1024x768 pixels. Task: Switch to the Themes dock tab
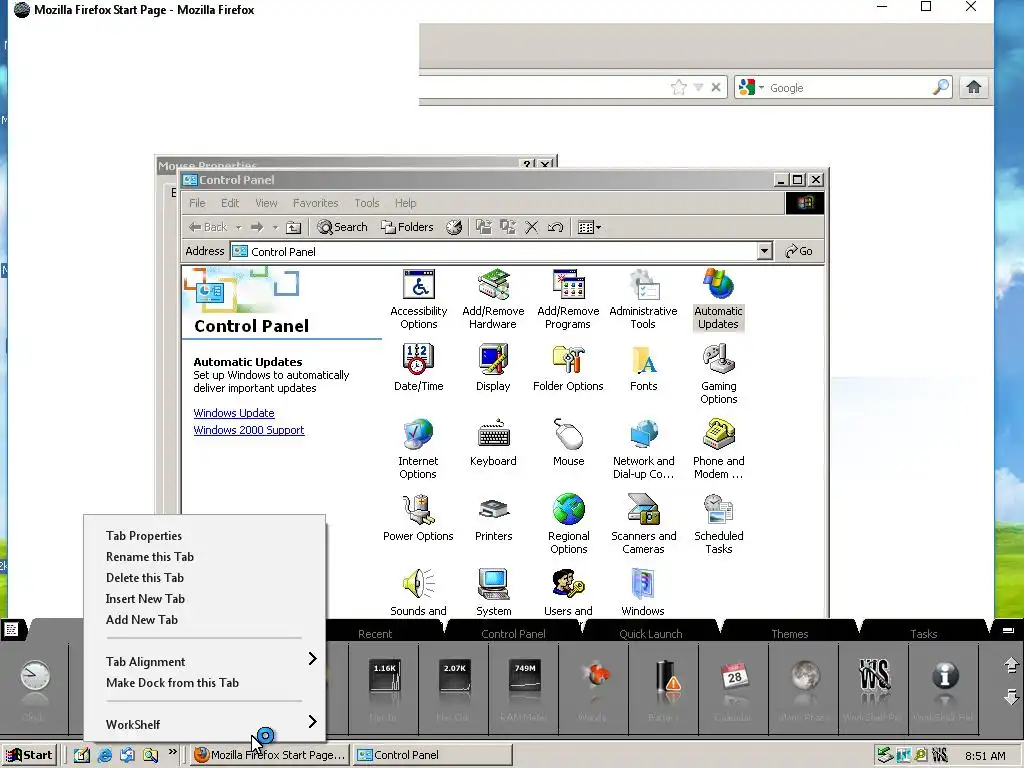coord(790,633)
